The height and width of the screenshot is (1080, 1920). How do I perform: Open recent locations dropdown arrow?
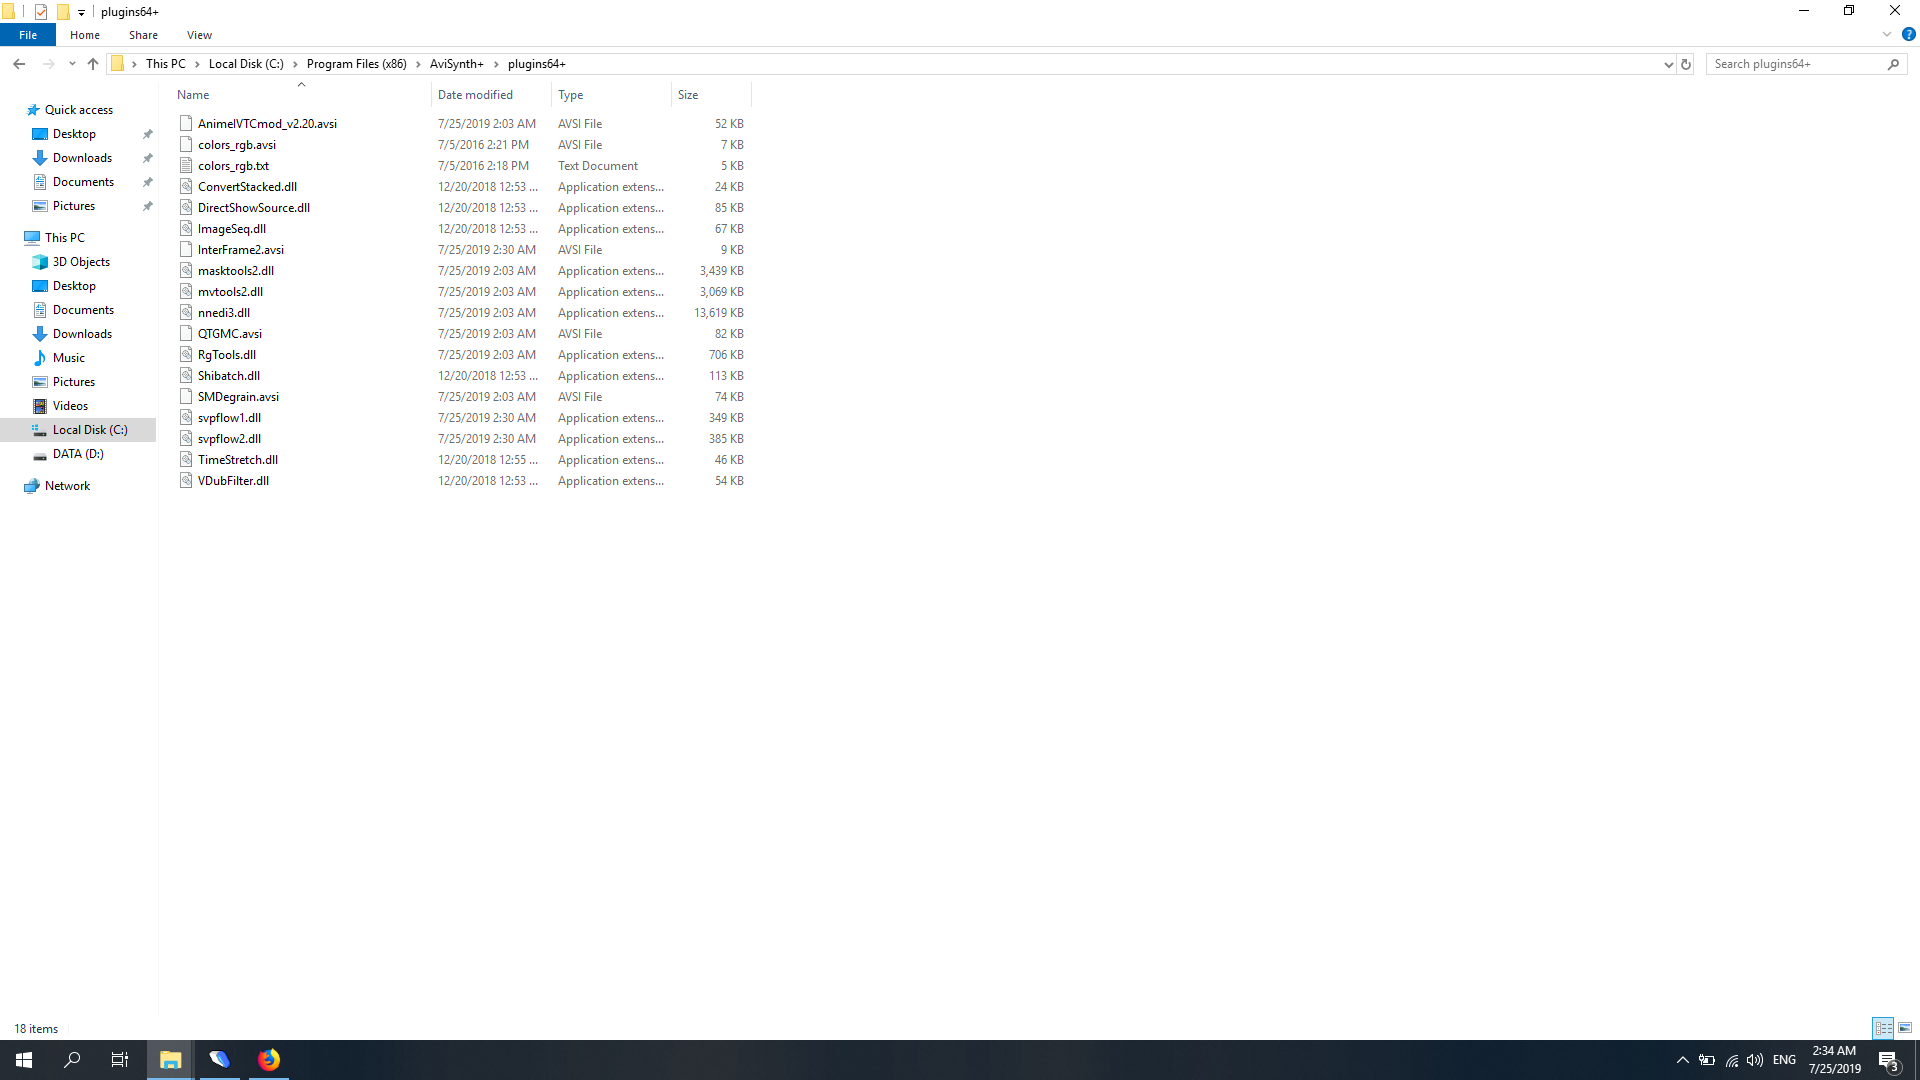coord(72,64)
